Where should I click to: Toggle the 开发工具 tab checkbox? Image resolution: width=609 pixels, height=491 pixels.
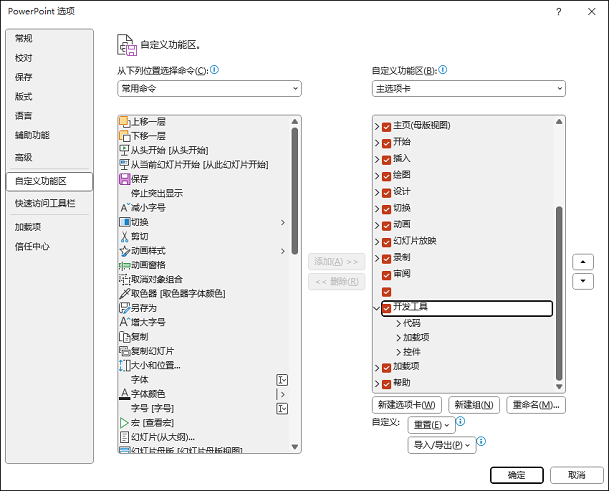point(386,308)
